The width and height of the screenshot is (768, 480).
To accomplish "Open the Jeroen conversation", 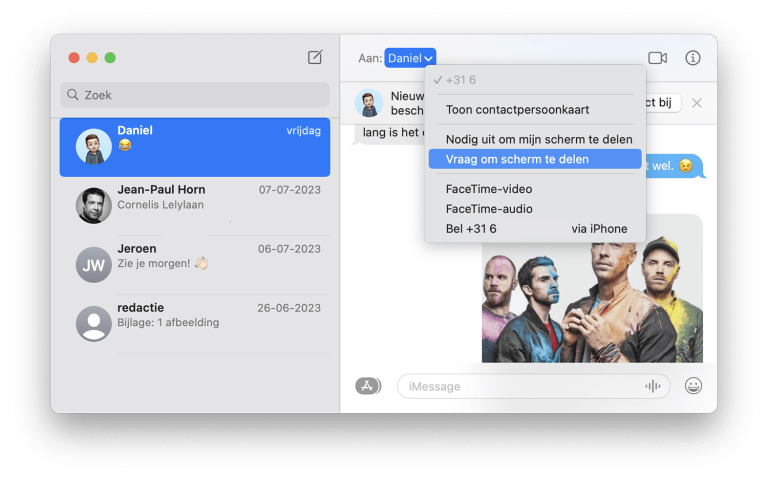I will click(195, 265).
